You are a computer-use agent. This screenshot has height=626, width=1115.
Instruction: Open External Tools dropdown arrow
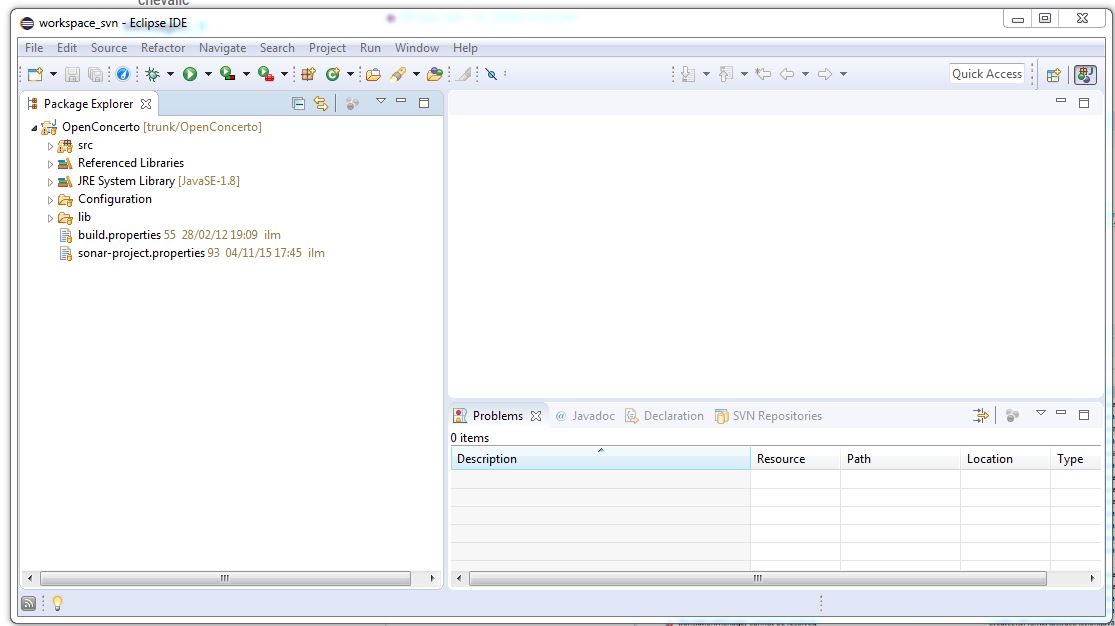[284, 74]
